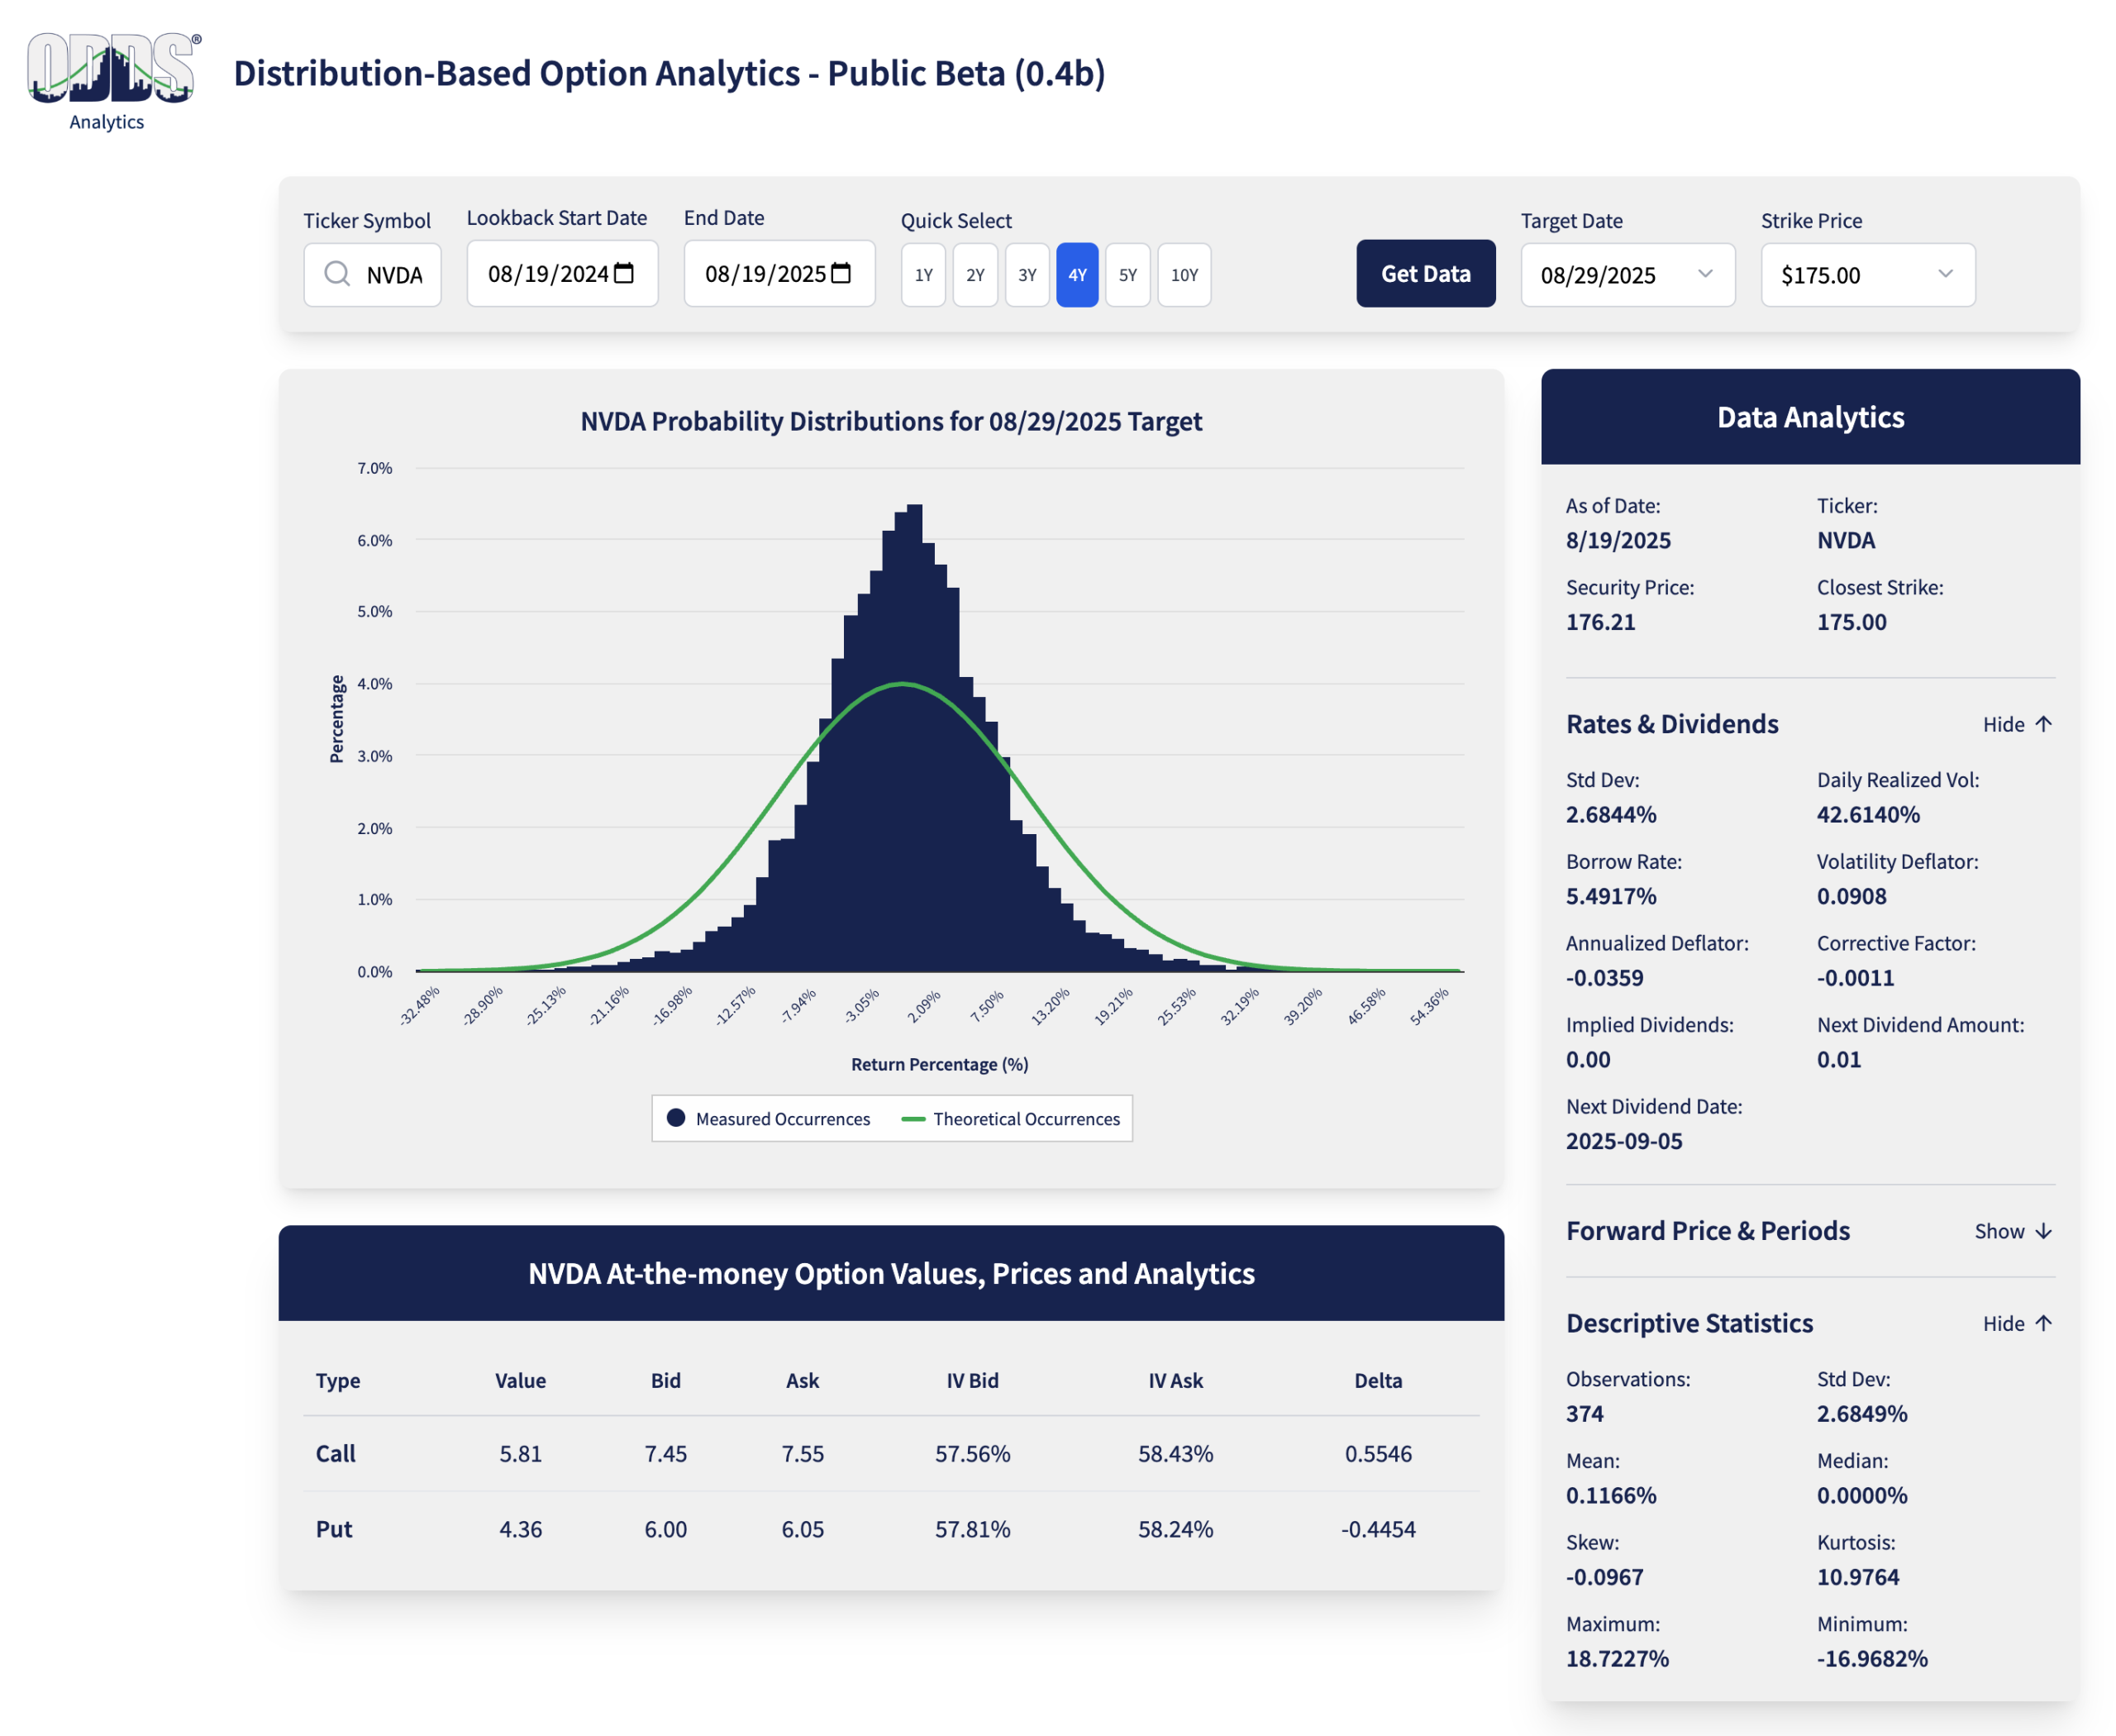Click Daily Realized Vol value 42.6140%

coord(1868,814)
